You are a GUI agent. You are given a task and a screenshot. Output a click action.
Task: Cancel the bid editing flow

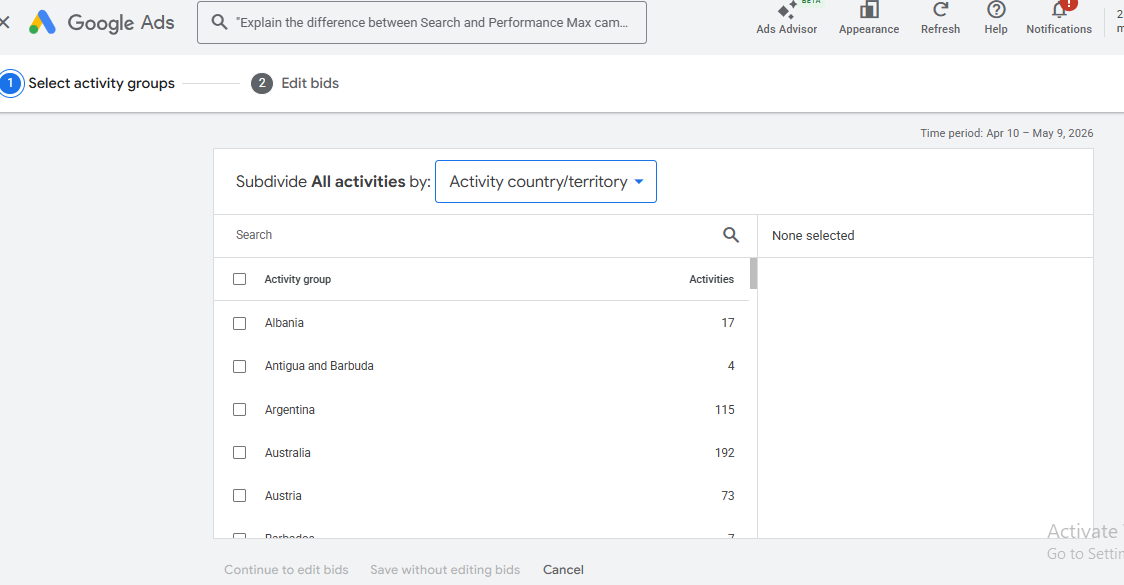point(563,569)
